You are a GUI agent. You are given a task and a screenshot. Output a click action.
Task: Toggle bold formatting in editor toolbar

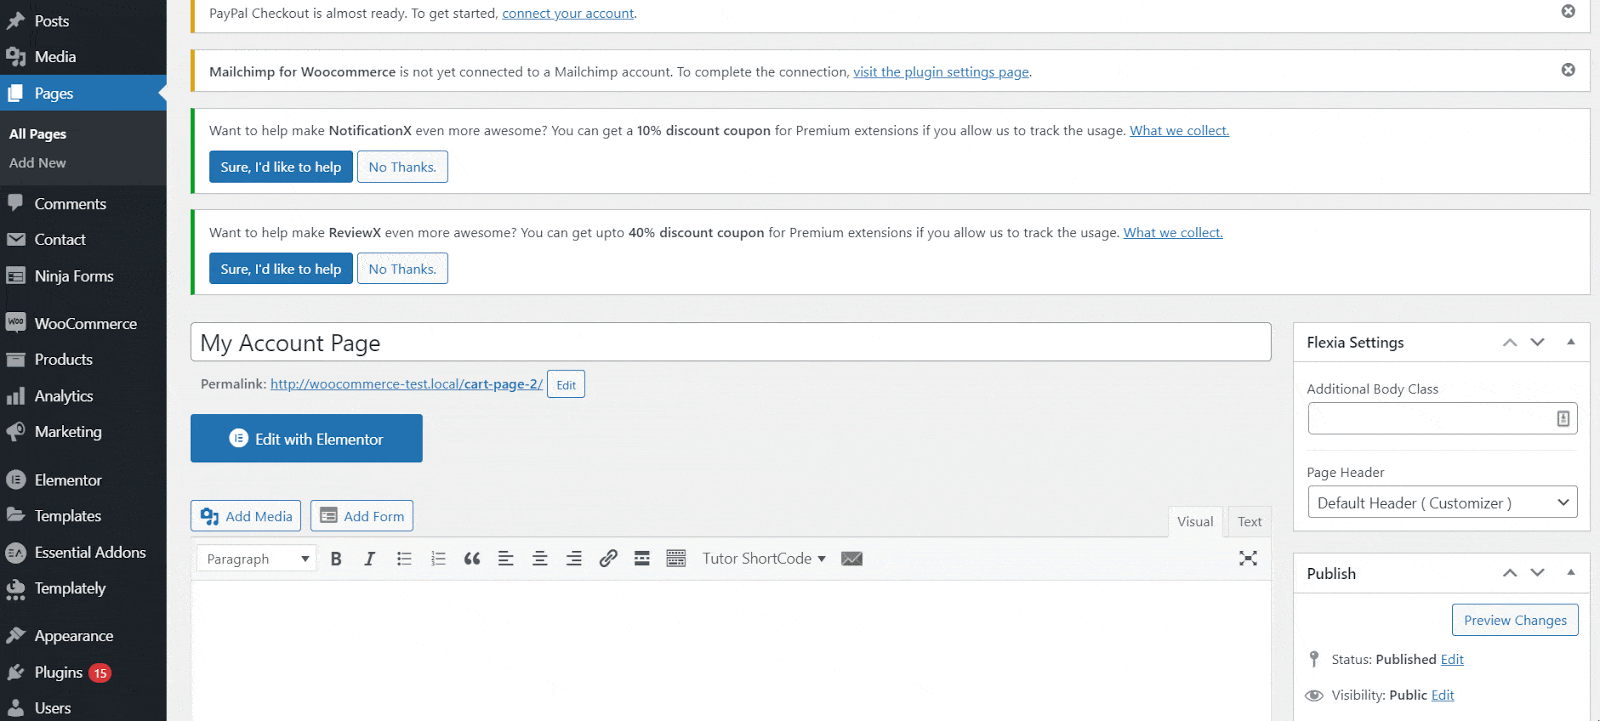(336, 559)
